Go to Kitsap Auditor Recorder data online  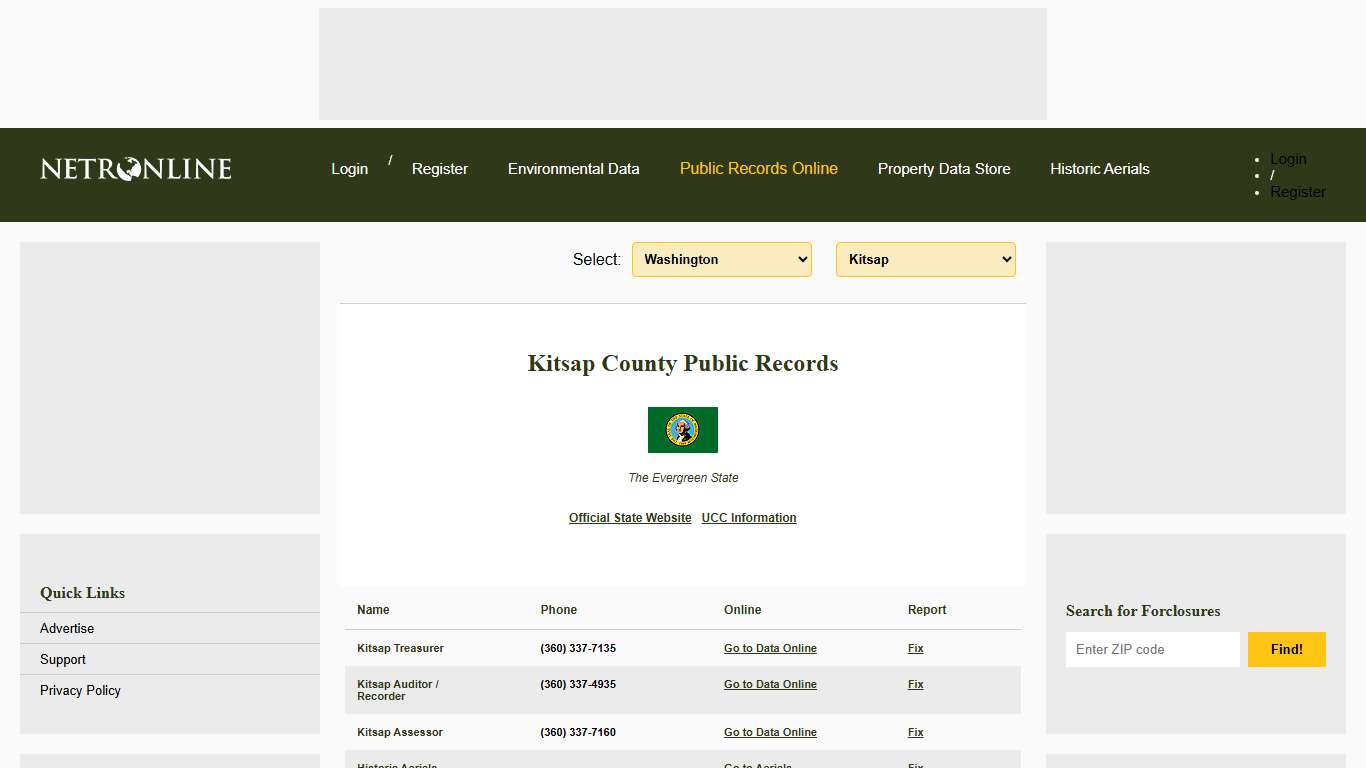tap(770, 684)
